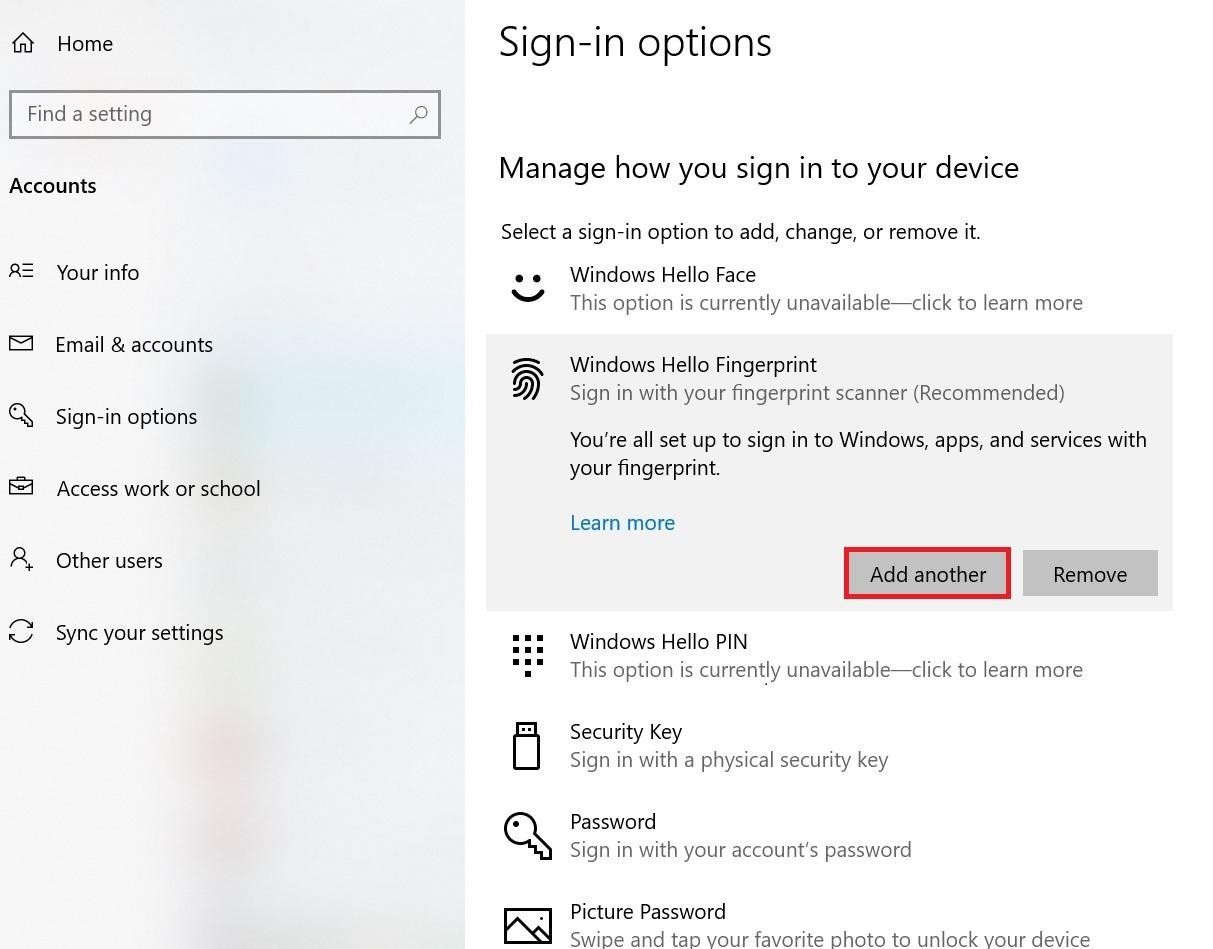
Task: Click the Picture Password image icon
Action: point(527,925)
